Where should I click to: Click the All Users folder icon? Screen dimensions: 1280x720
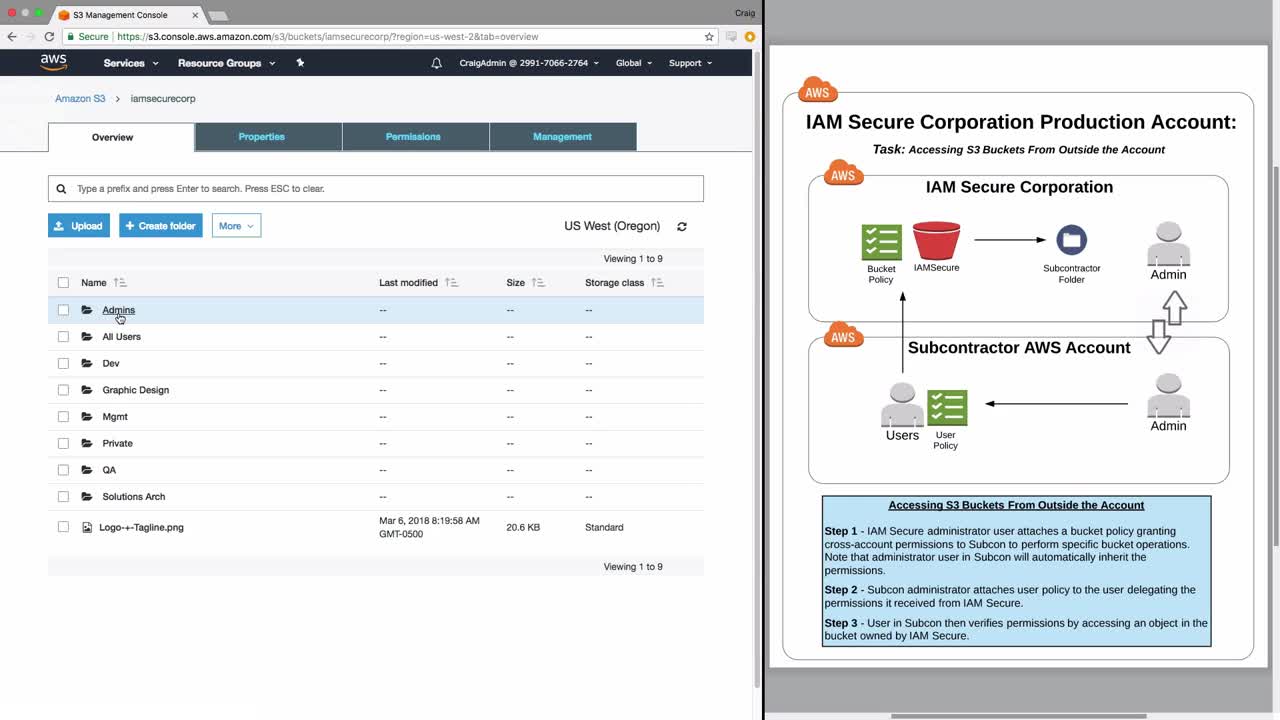point(87,337)
